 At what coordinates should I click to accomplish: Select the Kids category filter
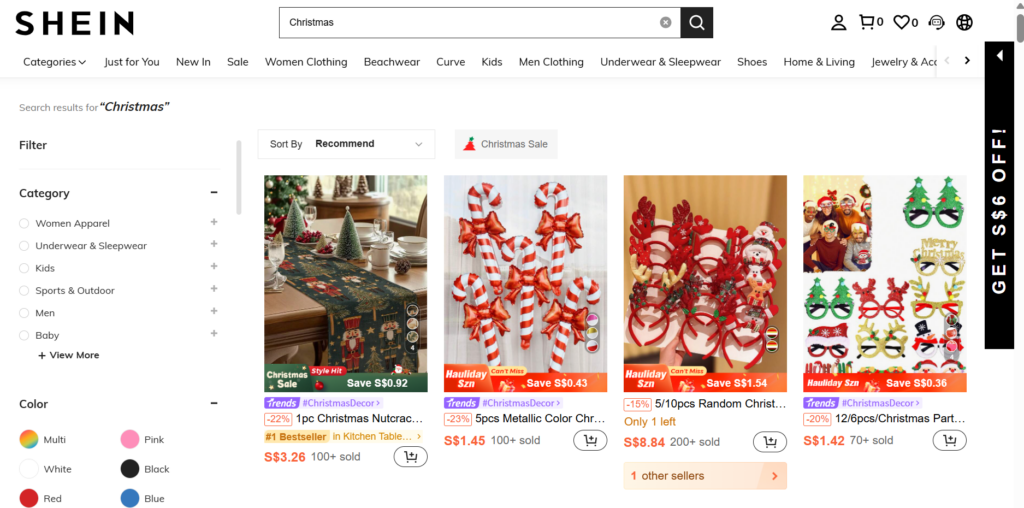tap(24, 268)
